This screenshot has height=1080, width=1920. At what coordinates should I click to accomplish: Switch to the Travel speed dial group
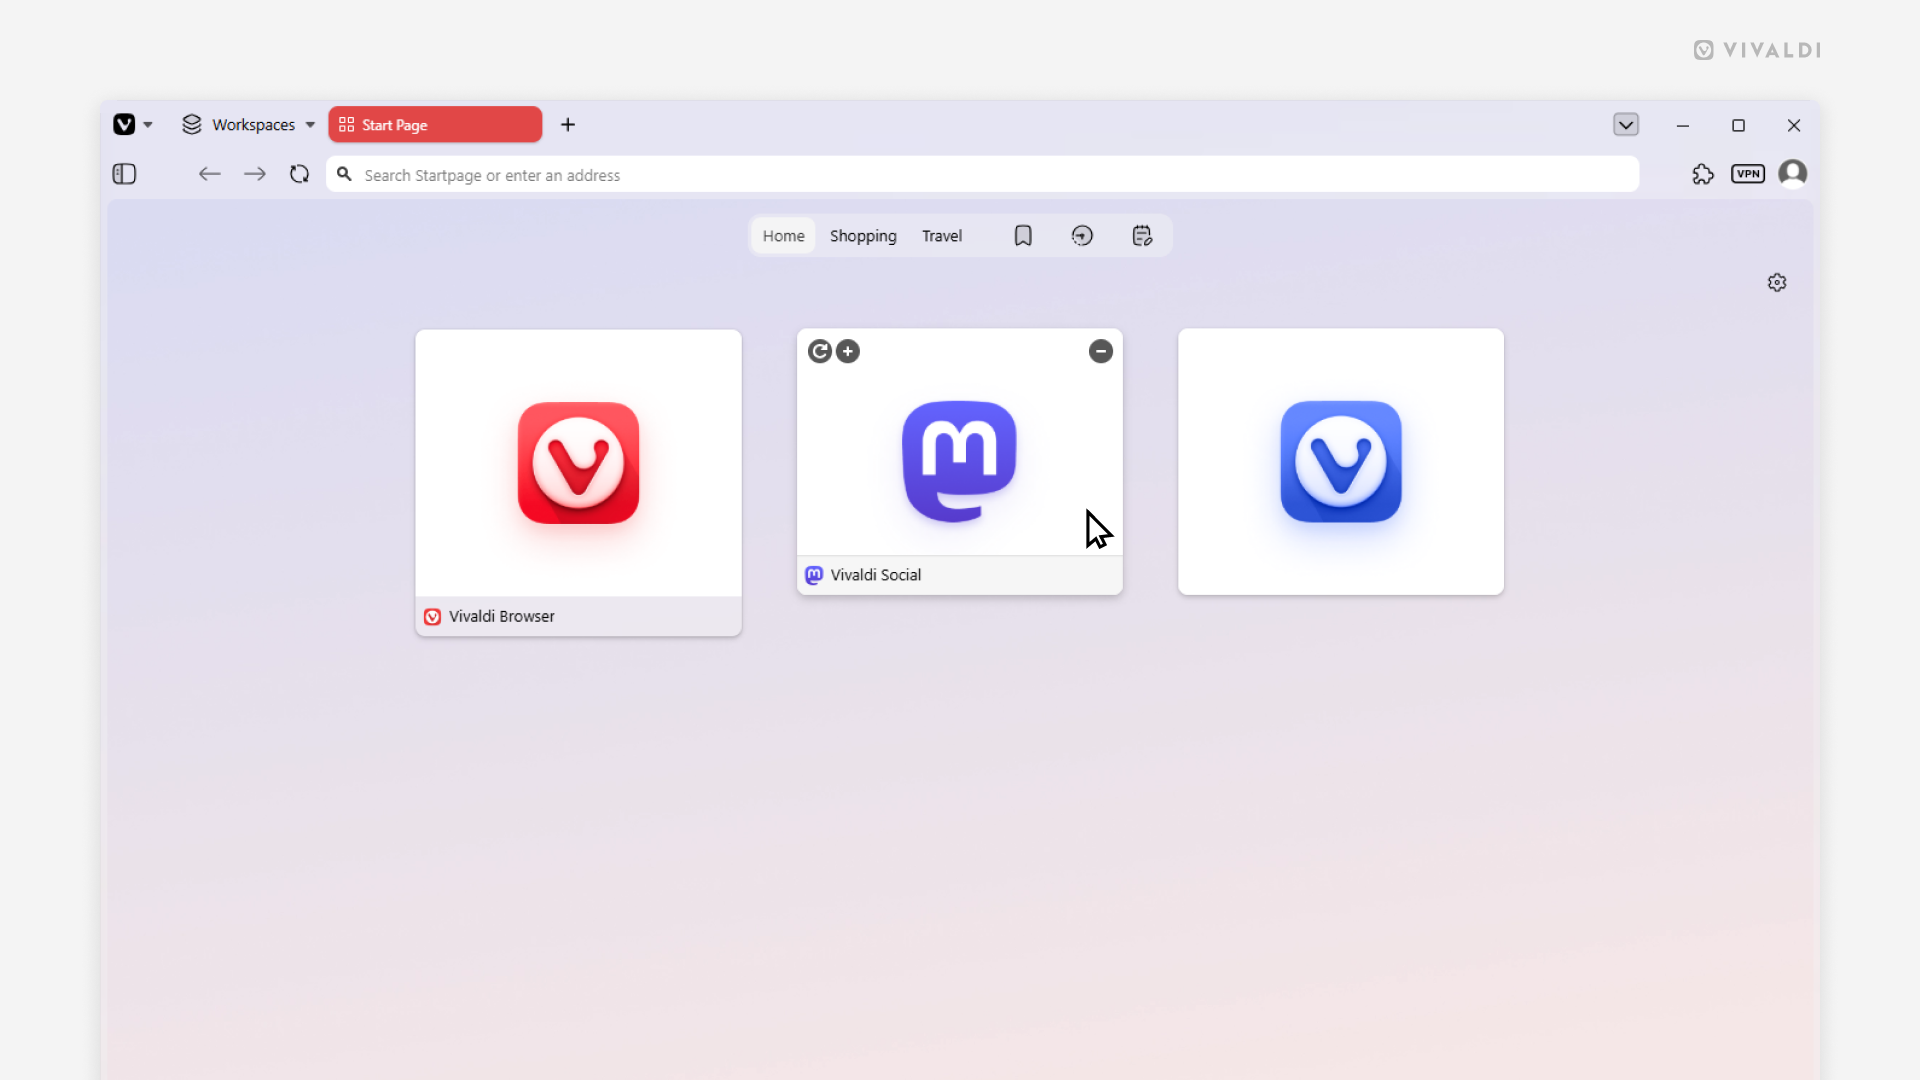tap(942, 236)
